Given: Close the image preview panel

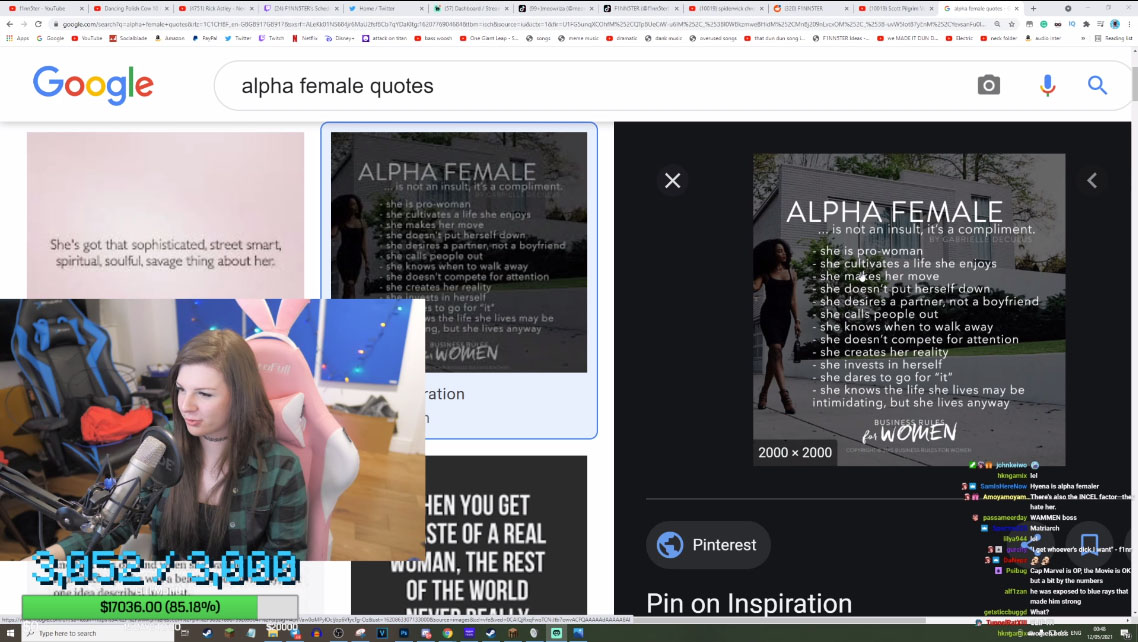Looking at the screenshot, I should [672, 181].
